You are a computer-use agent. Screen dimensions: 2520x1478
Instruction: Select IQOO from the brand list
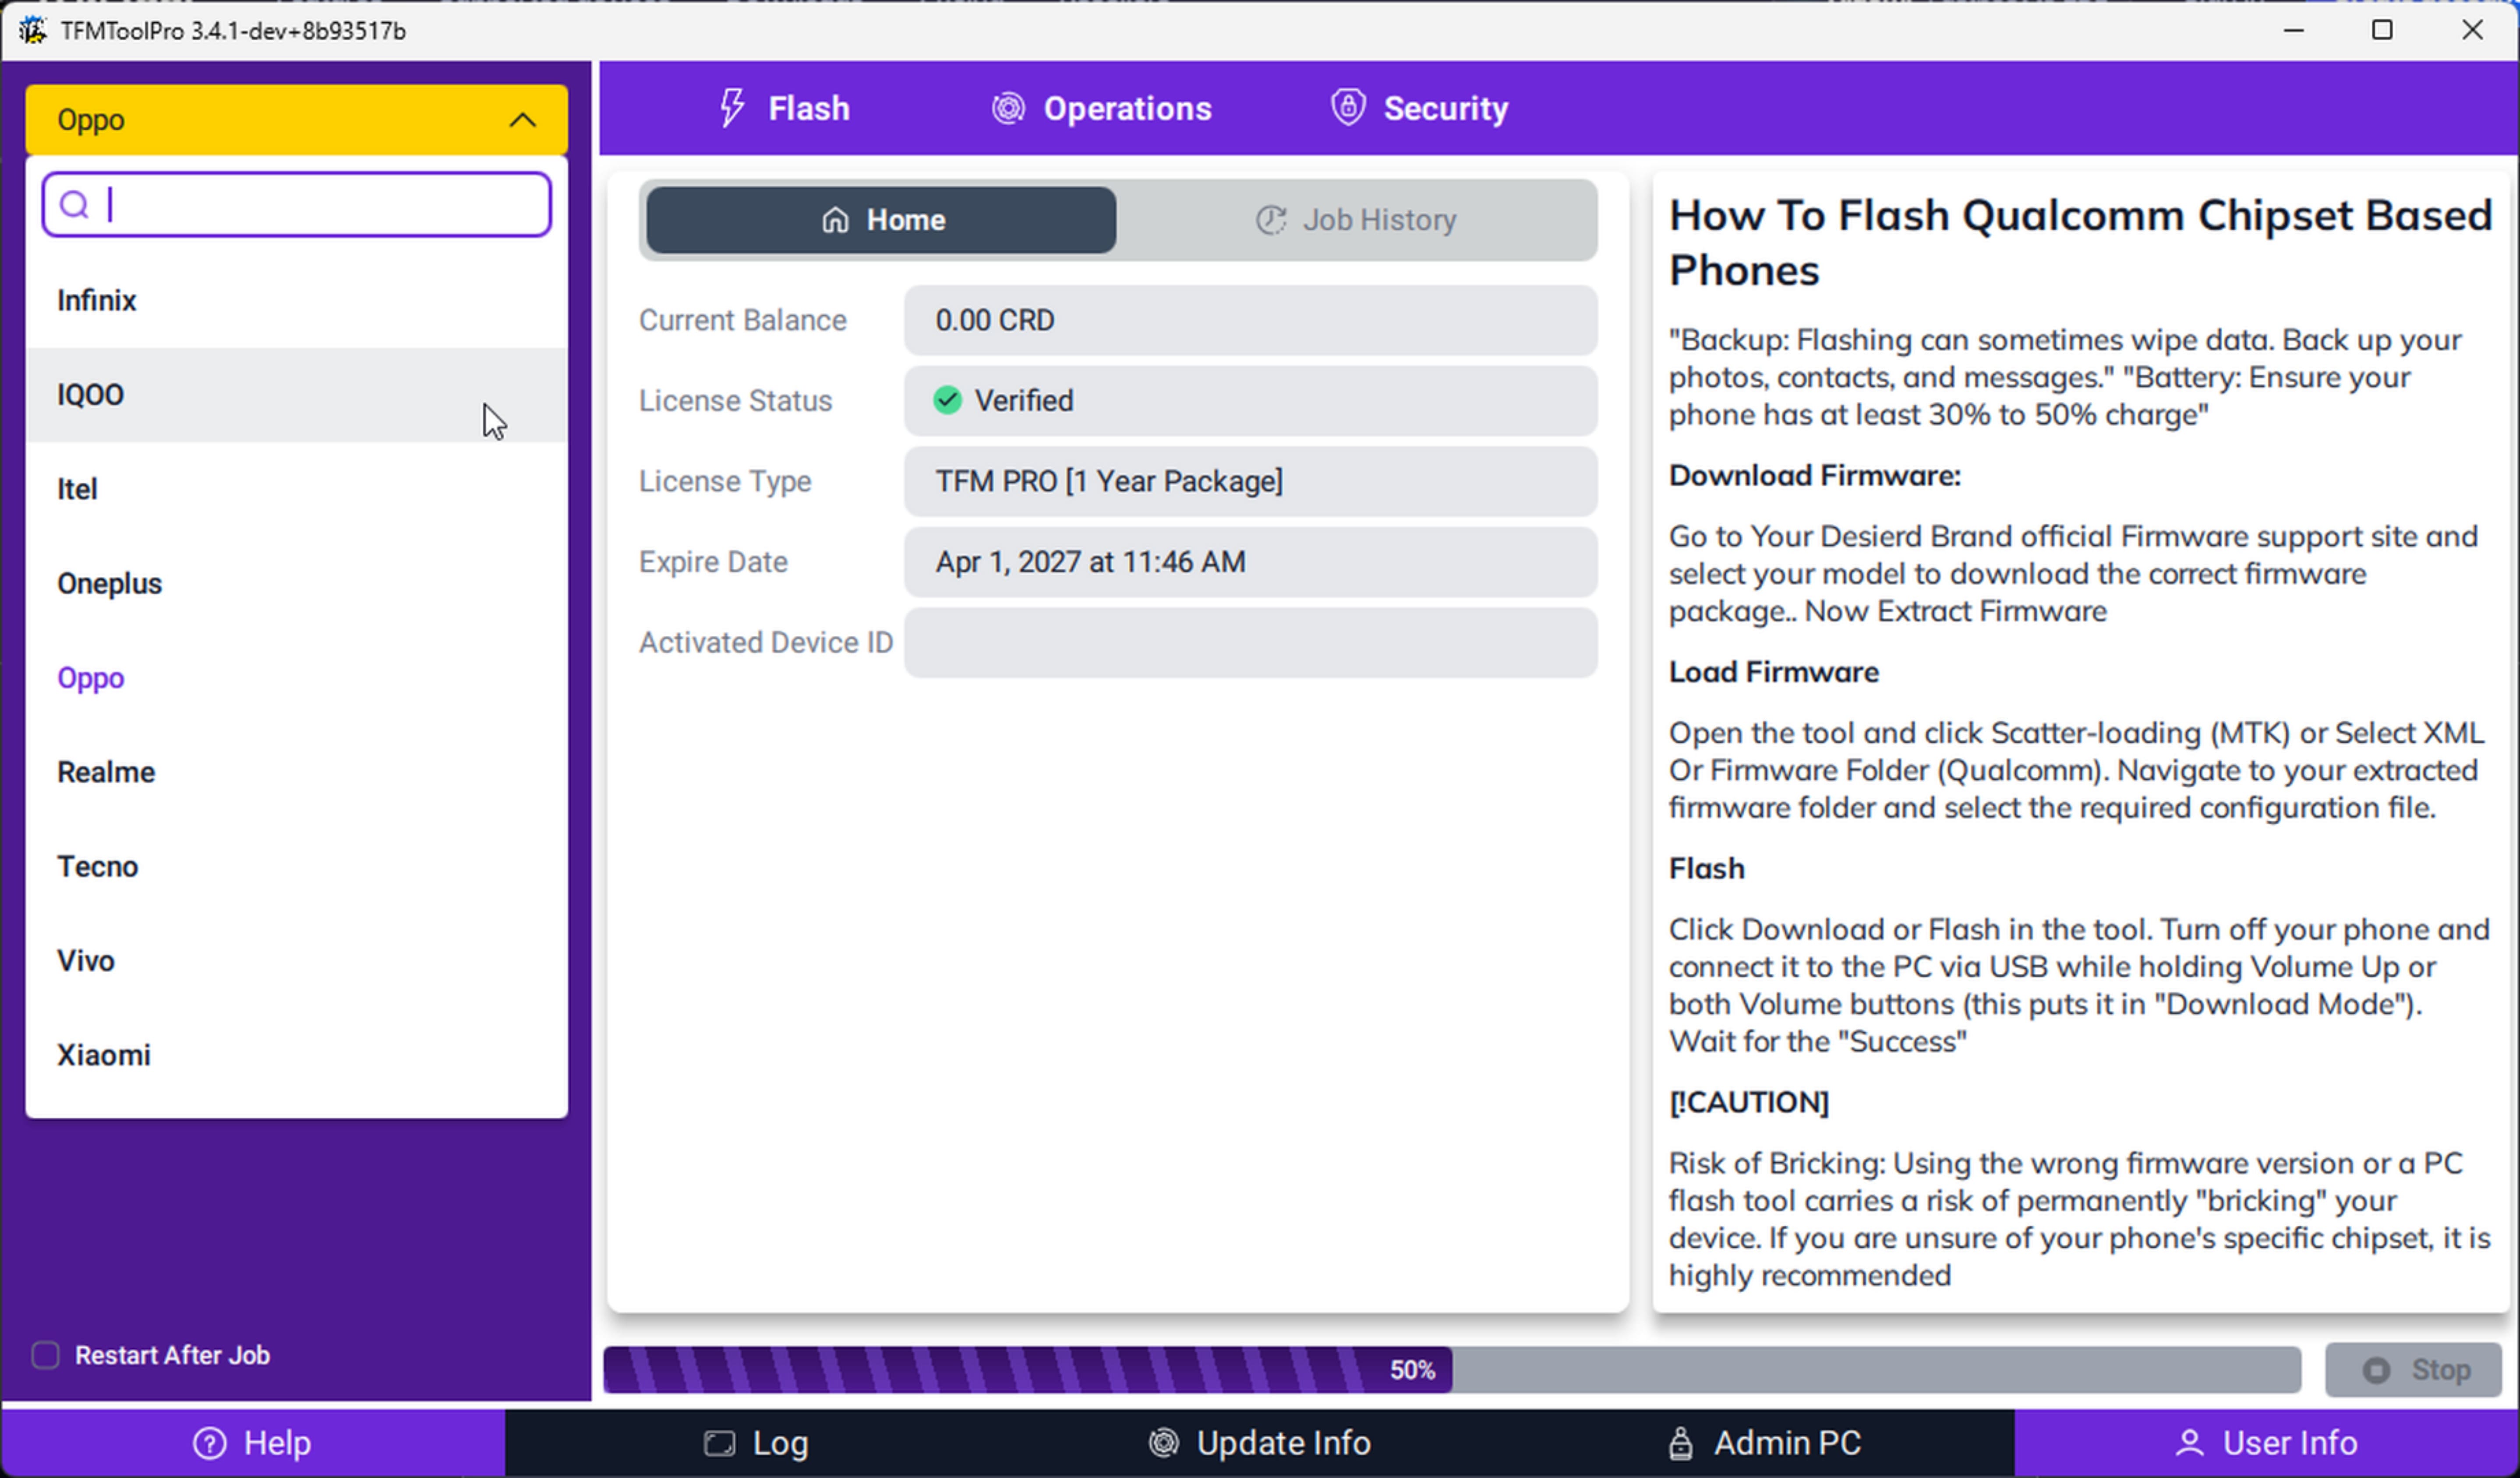(x=296, y=395)
